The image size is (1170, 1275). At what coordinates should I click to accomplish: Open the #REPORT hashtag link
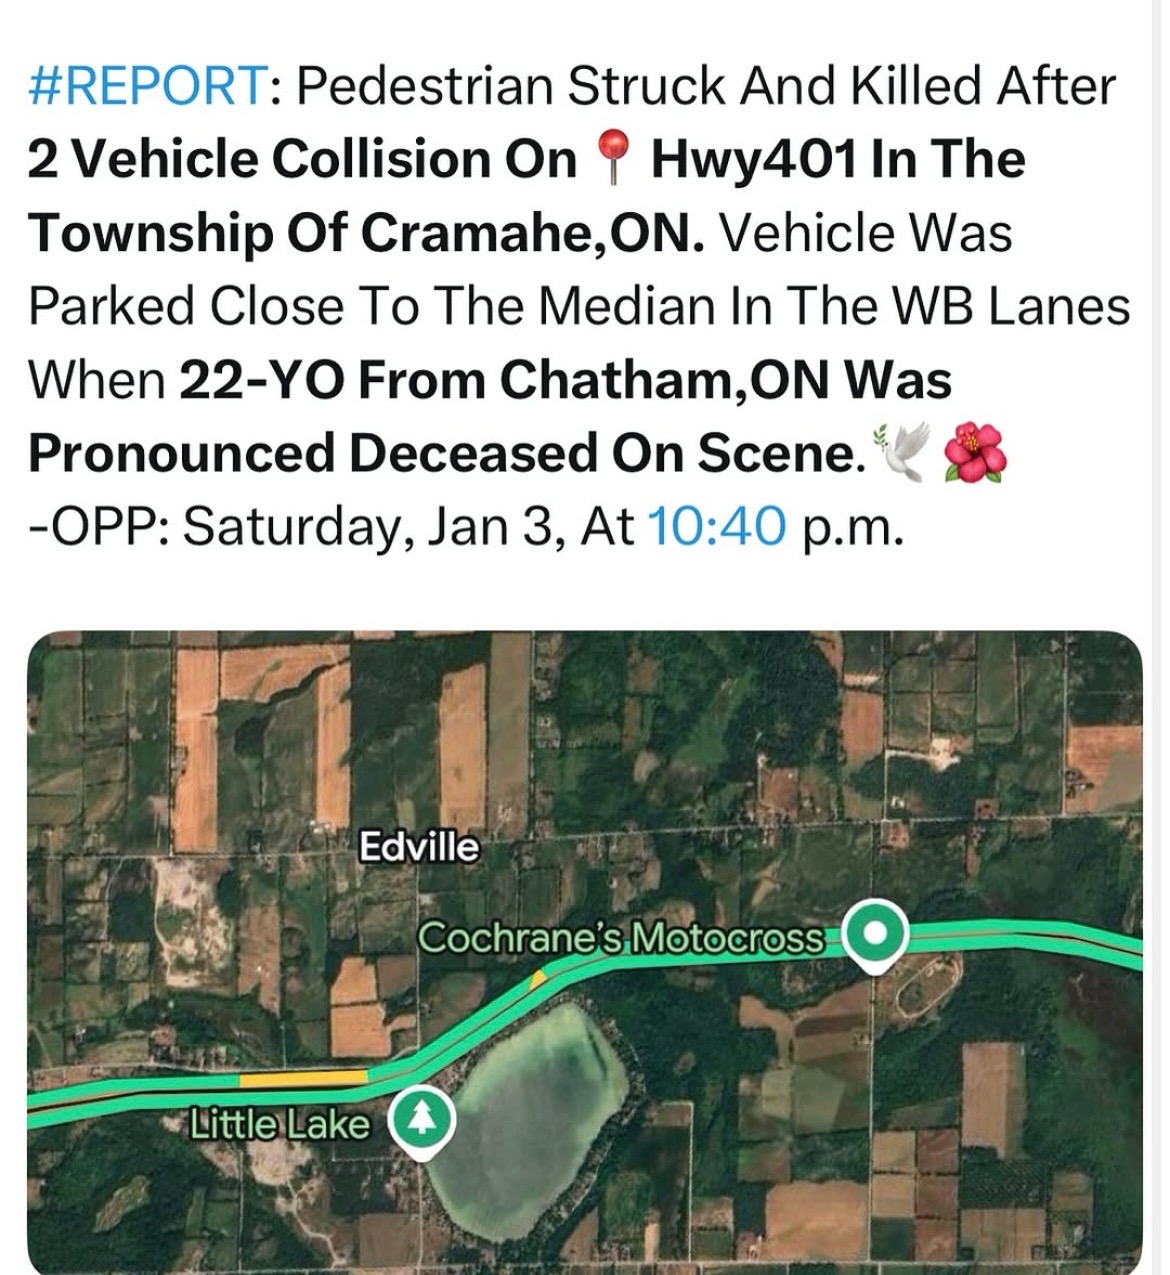click(148, 86)
